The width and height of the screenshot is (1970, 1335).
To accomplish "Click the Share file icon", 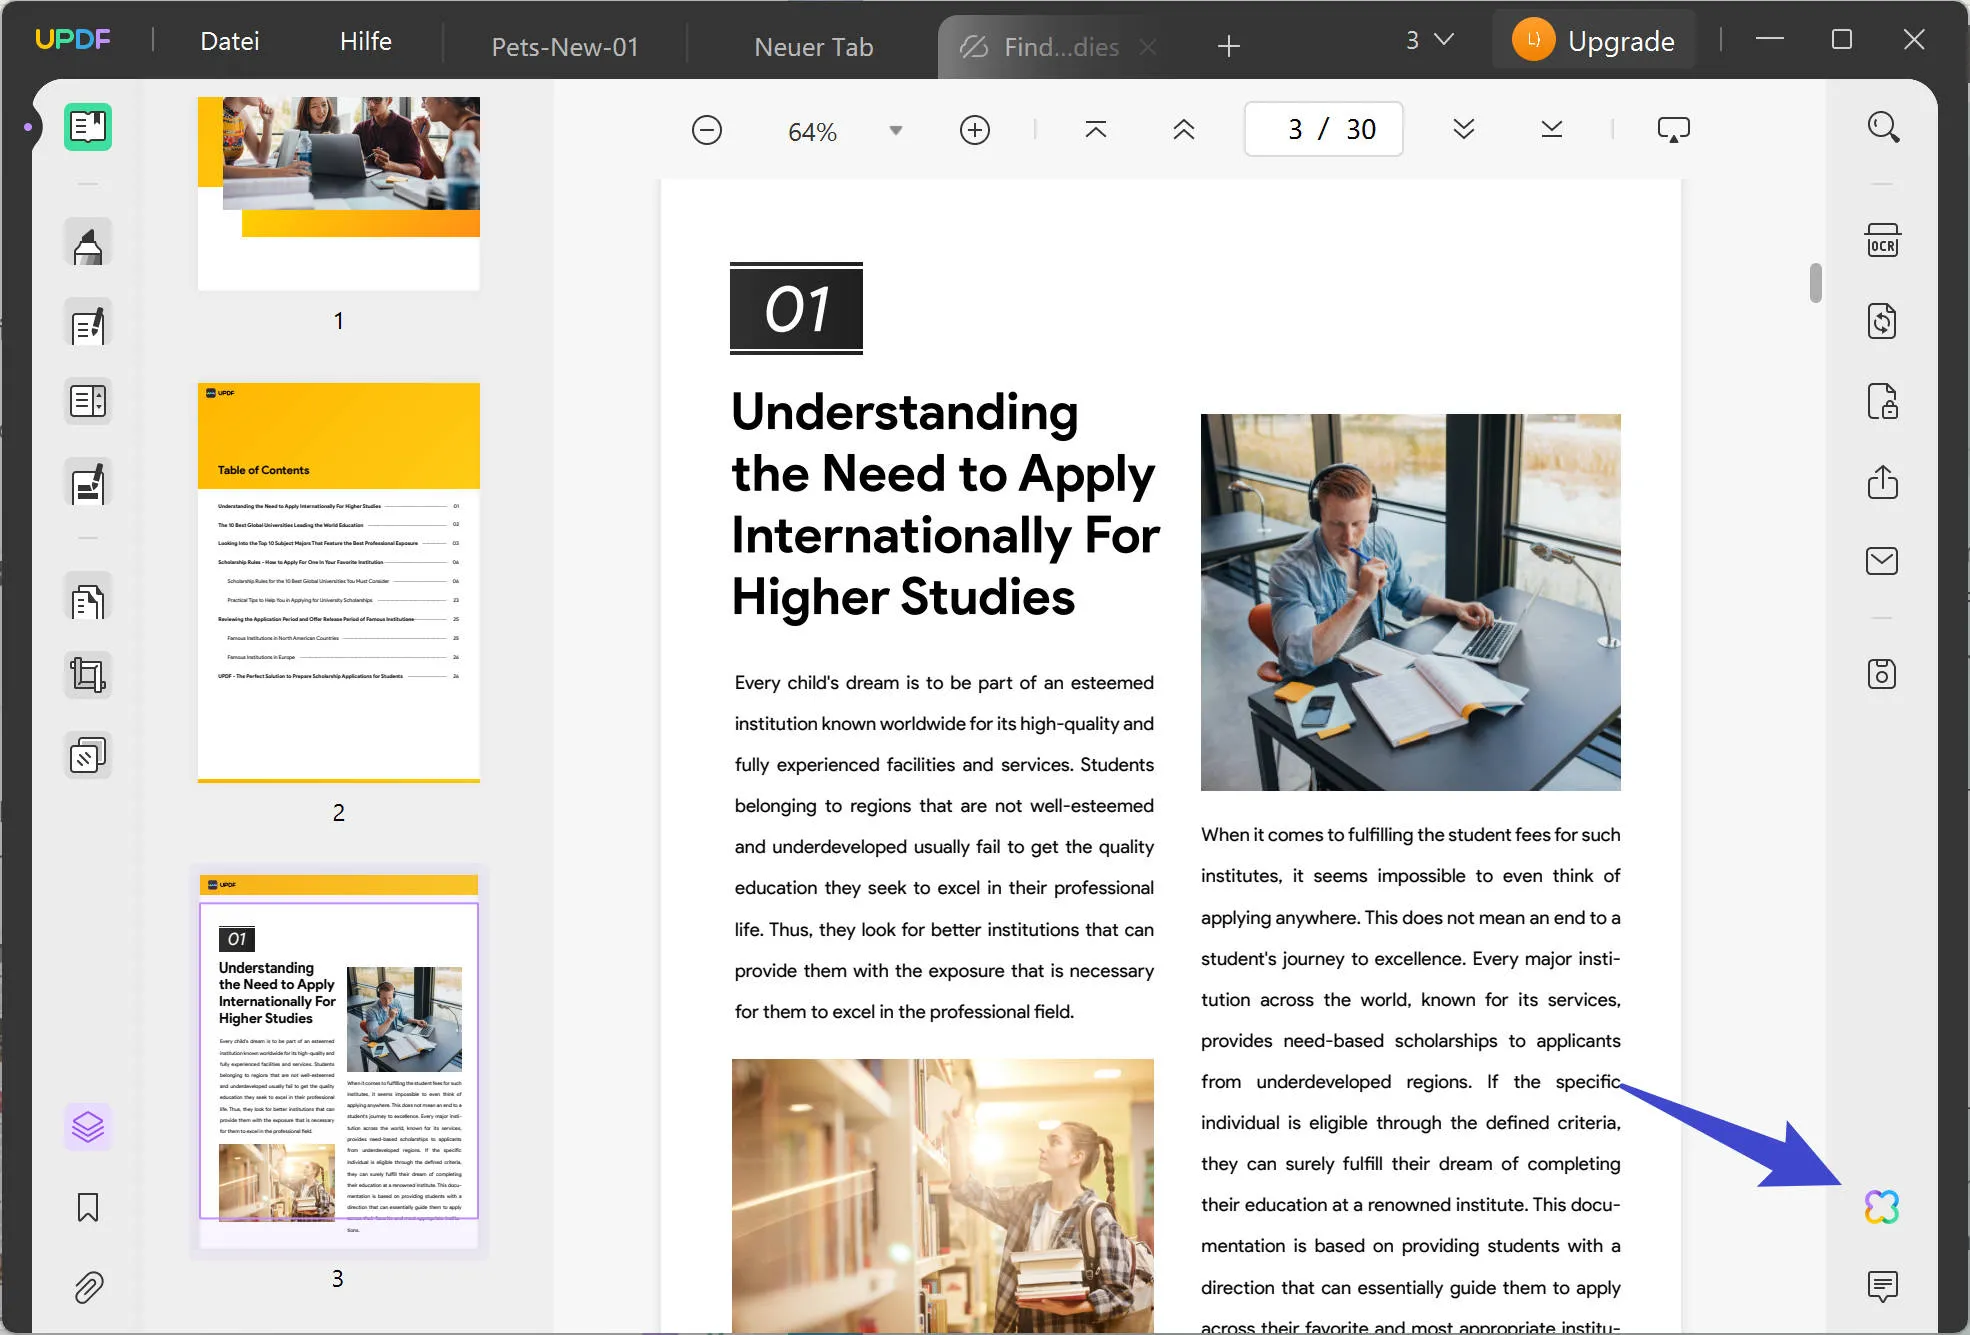I will (x=1882, y=482).
